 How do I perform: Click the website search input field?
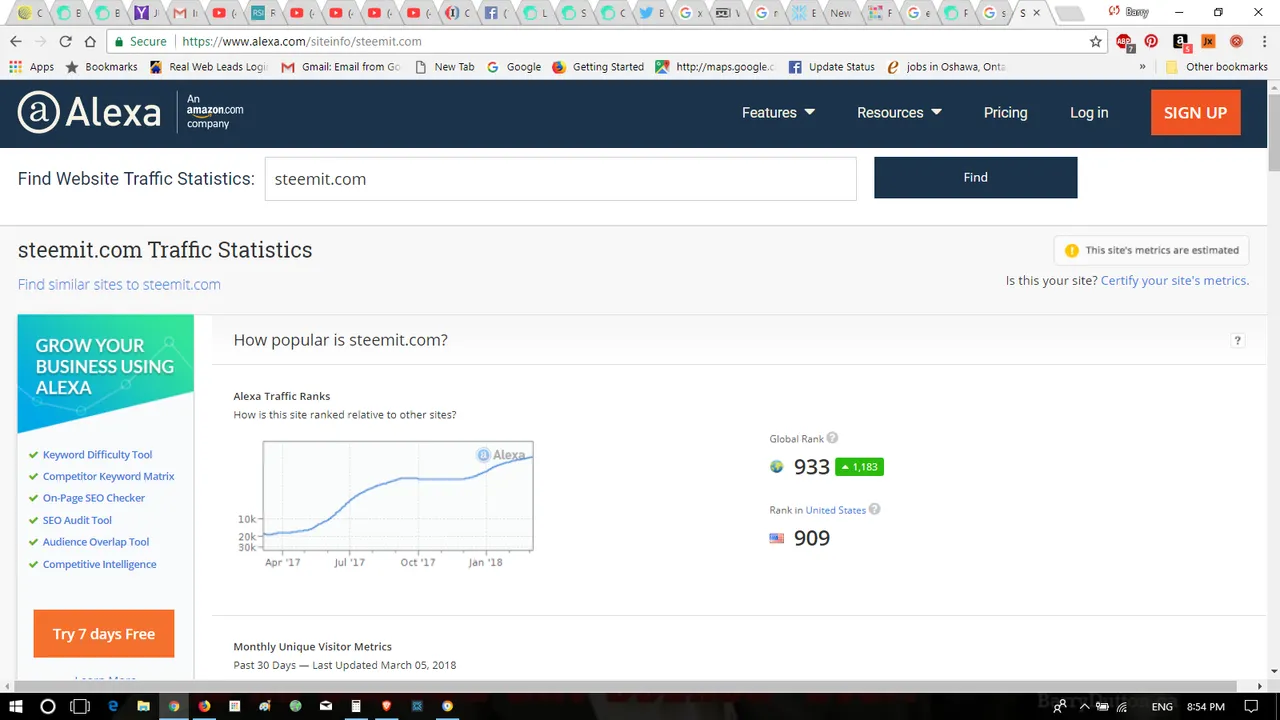pos(560,179)
